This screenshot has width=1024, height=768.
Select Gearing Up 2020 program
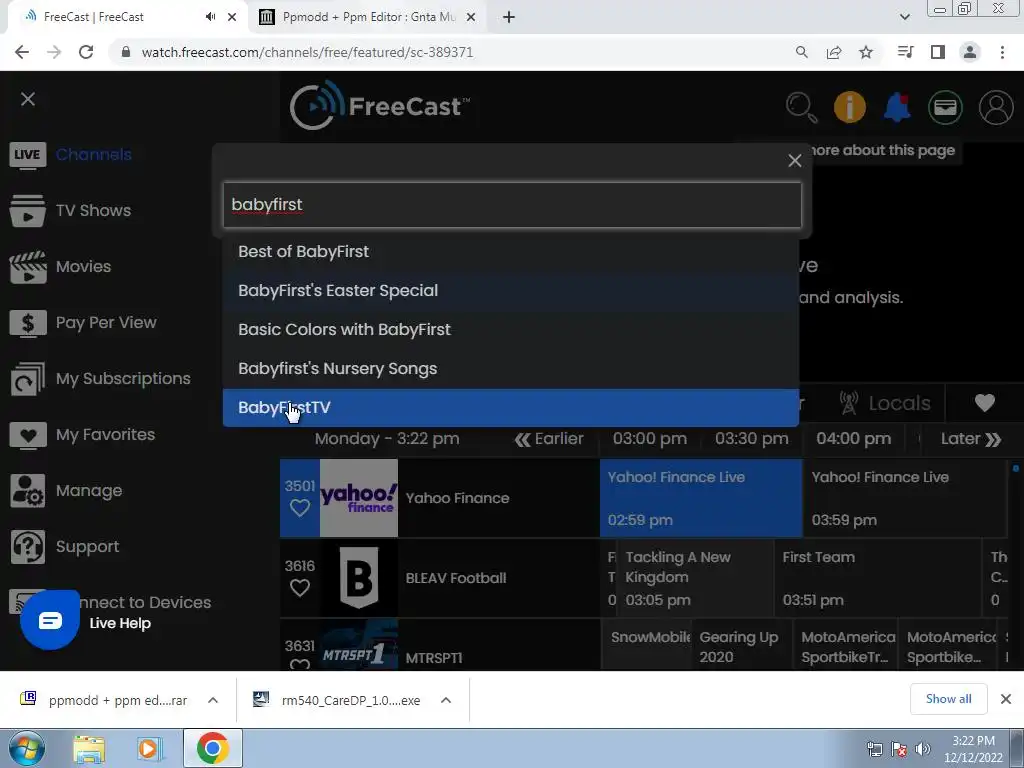(741, 646)
